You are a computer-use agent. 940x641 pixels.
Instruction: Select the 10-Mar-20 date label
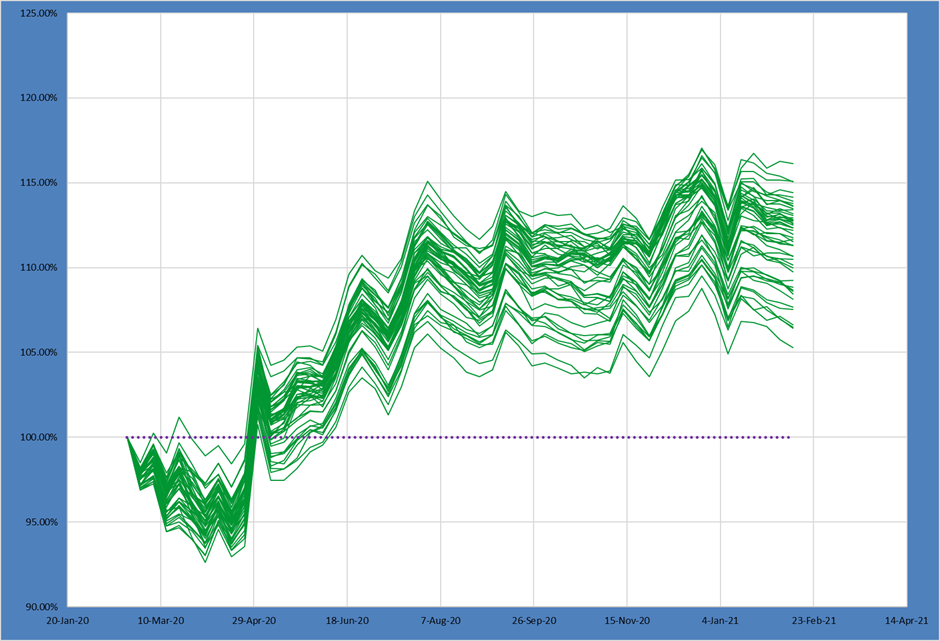[161, 621]
